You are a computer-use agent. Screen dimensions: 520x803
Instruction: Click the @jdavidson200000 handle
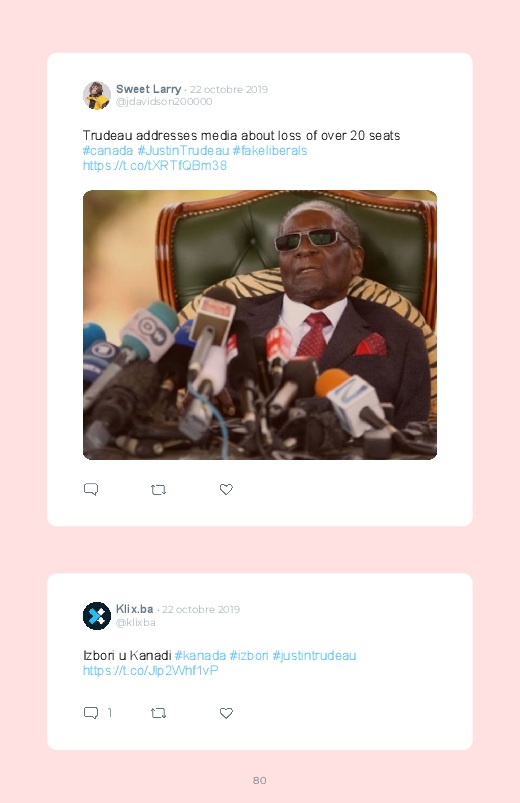pos(164,101)
